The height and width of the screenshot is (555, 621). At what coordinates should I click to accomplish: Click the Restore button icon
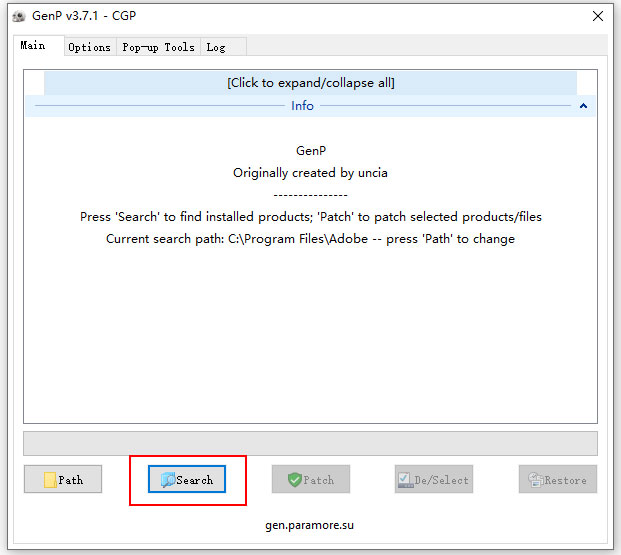[x=535, y=480]
